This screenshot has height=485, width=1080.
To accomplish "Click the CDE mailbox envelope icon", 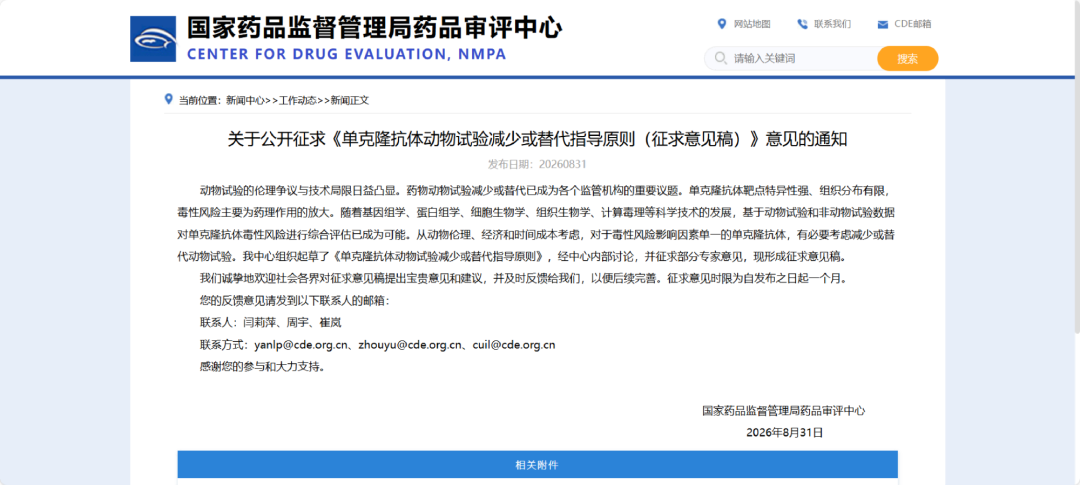I will pos(882,25).
